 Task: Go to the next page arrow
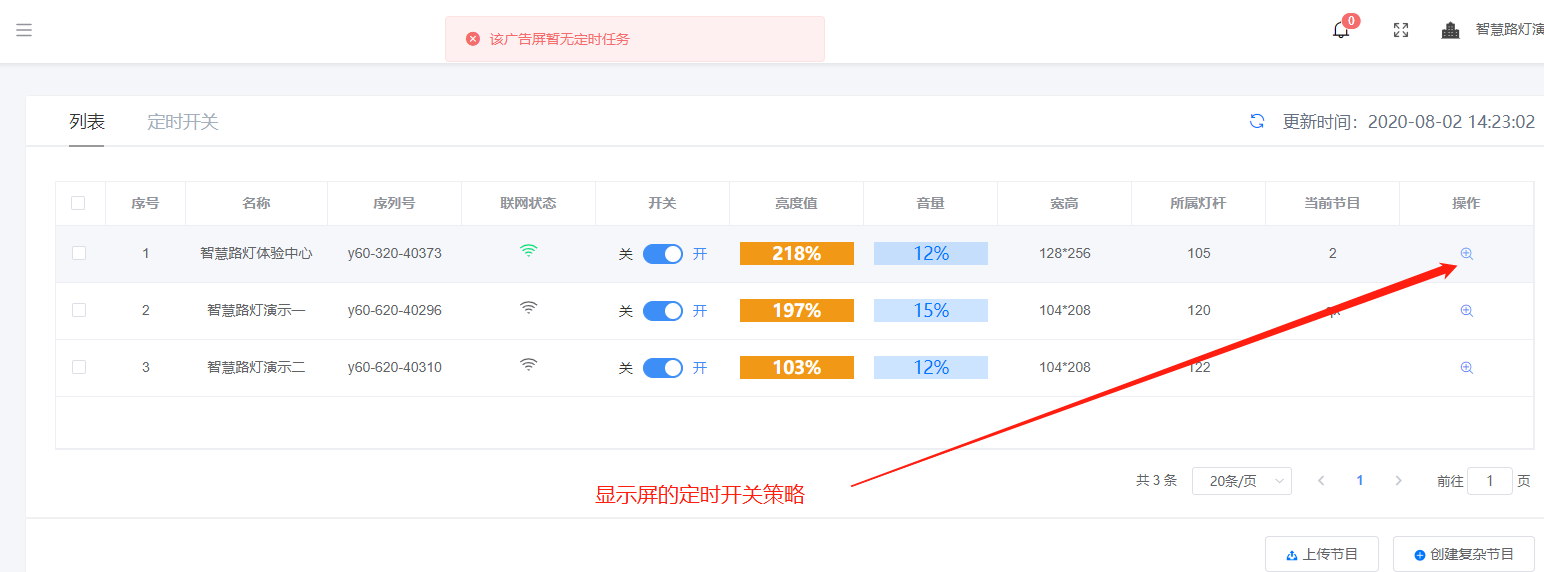coord(1398,481)
